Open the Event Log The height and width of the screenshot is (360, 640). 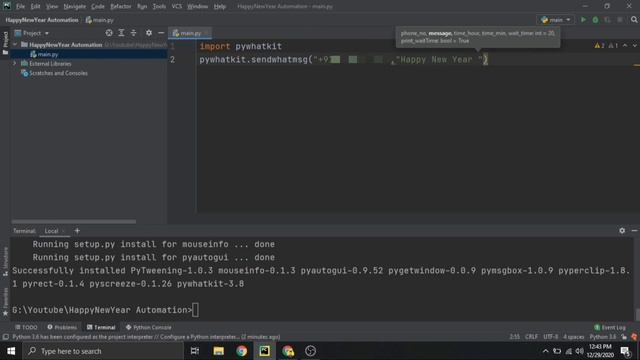610,327
